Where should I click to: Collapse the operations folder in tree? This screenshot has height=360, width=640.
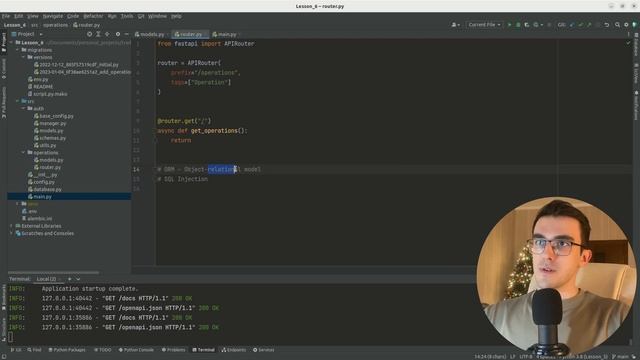[24, 152]
